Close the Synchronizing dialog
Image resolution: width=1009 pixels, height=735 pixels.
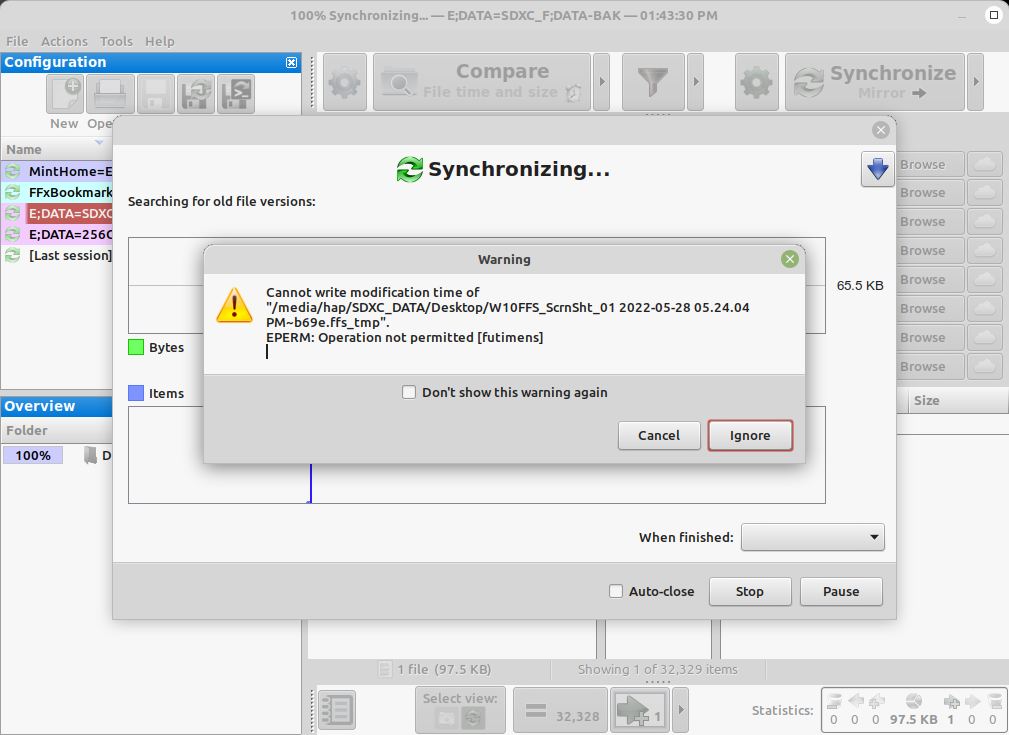point(881,130)
